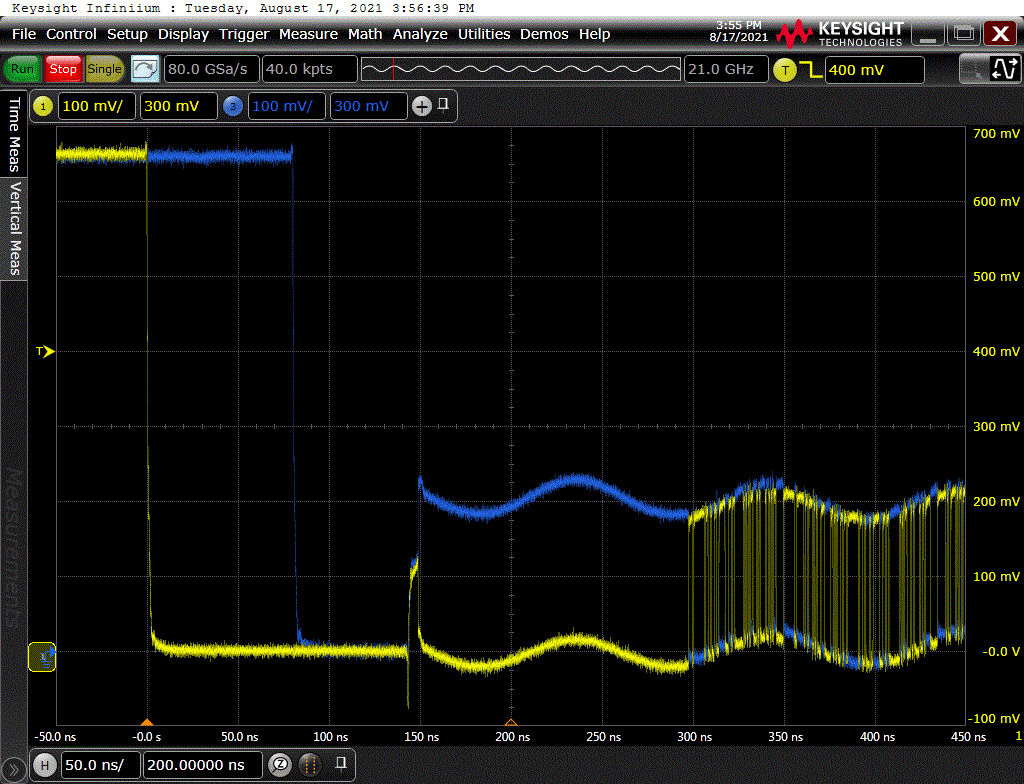
Task: Click the pin icon in horizontal toolbar
Action: 340,763
